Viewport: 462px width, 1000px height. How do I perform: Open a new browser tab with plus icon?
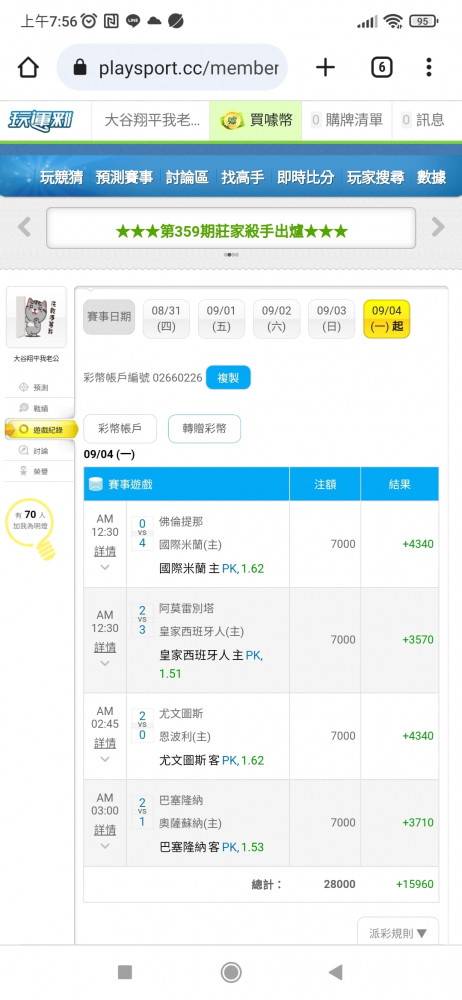pyautogui.click(x=325, y=67)
